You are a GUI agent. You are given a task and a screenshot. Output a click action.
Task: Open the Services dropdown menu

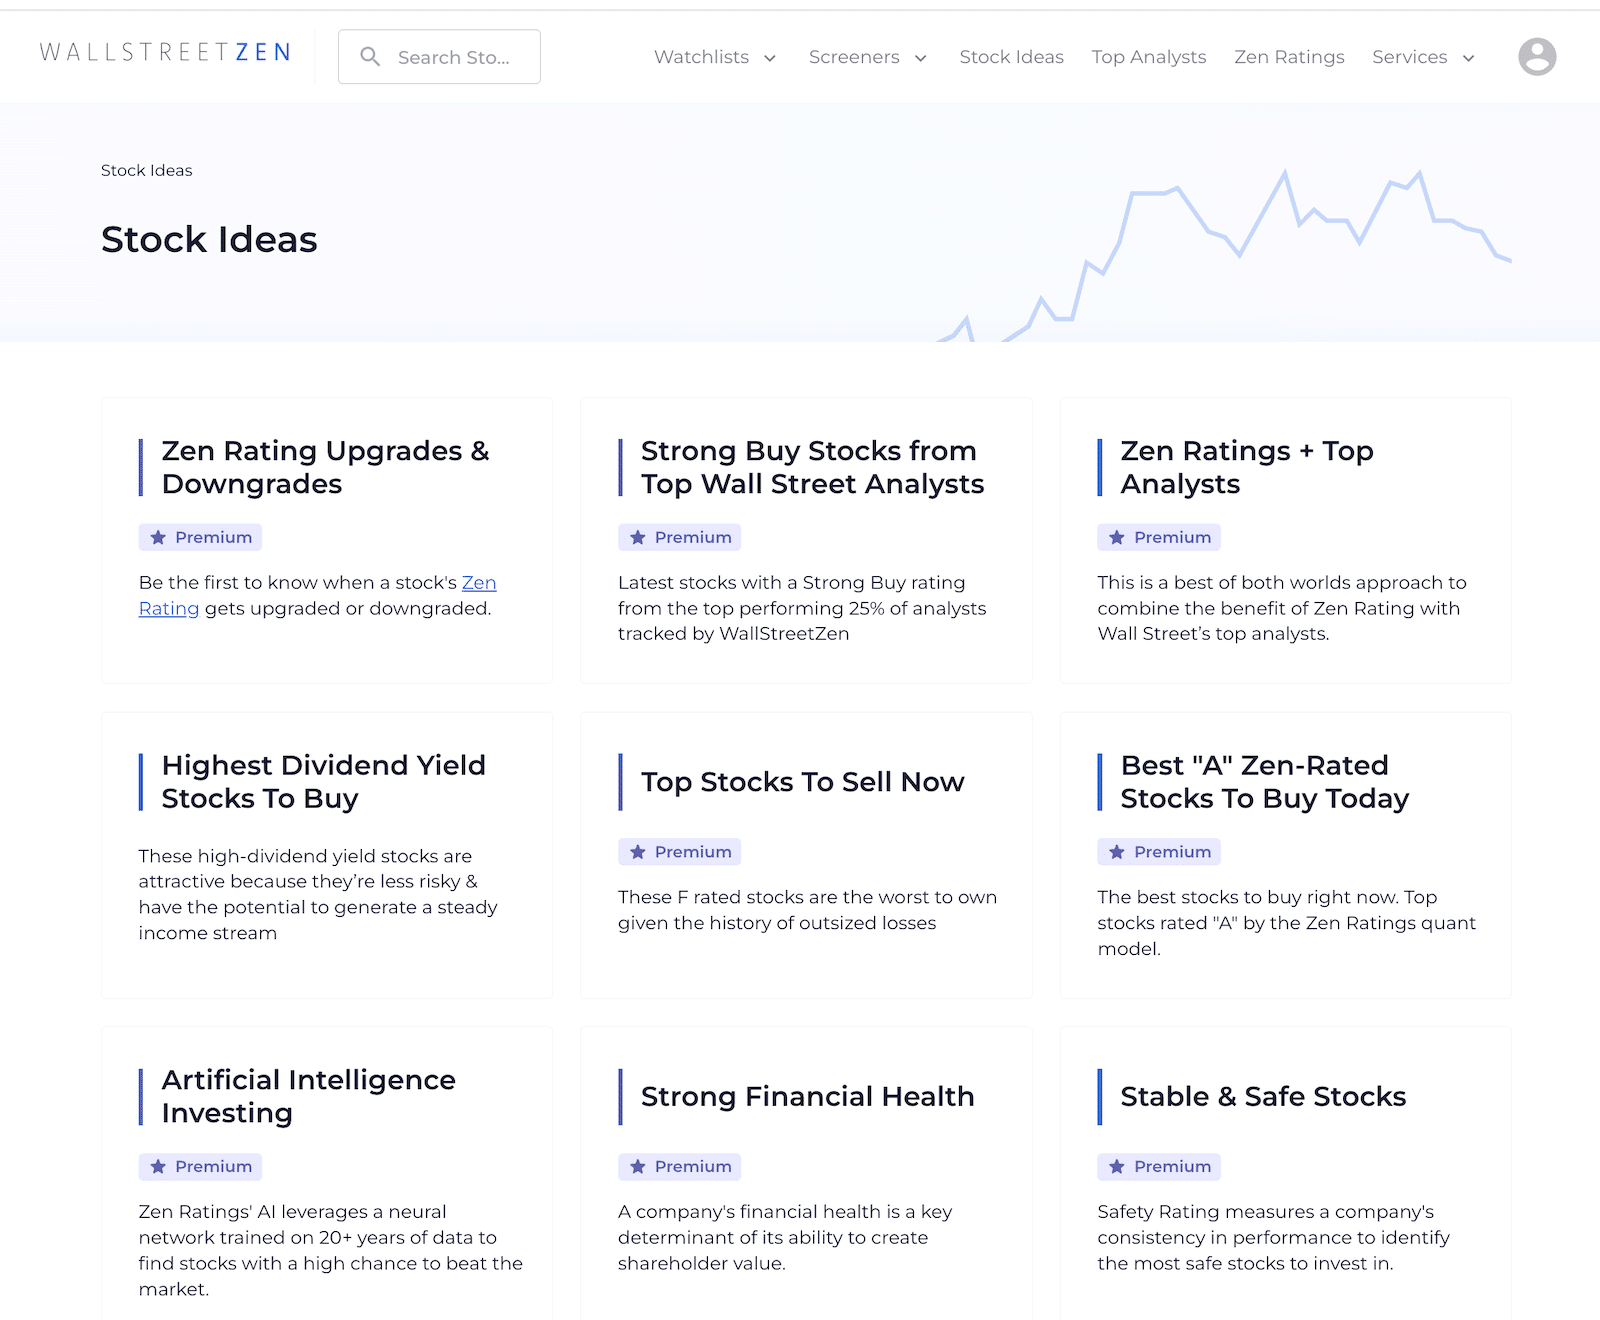[1422, 57]
